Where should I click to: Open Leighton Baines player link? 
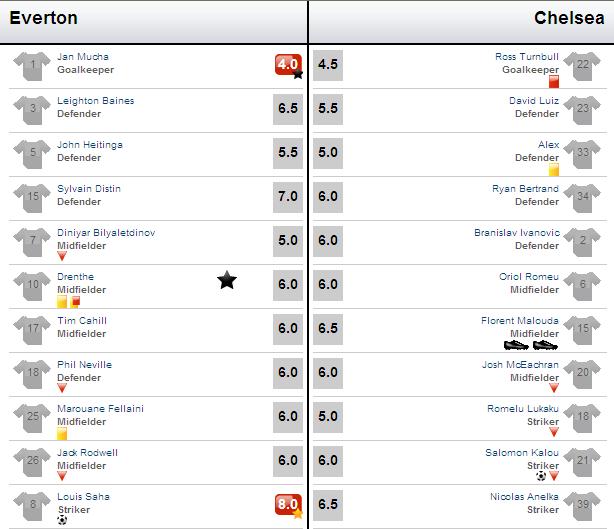[x=96, y=101]
